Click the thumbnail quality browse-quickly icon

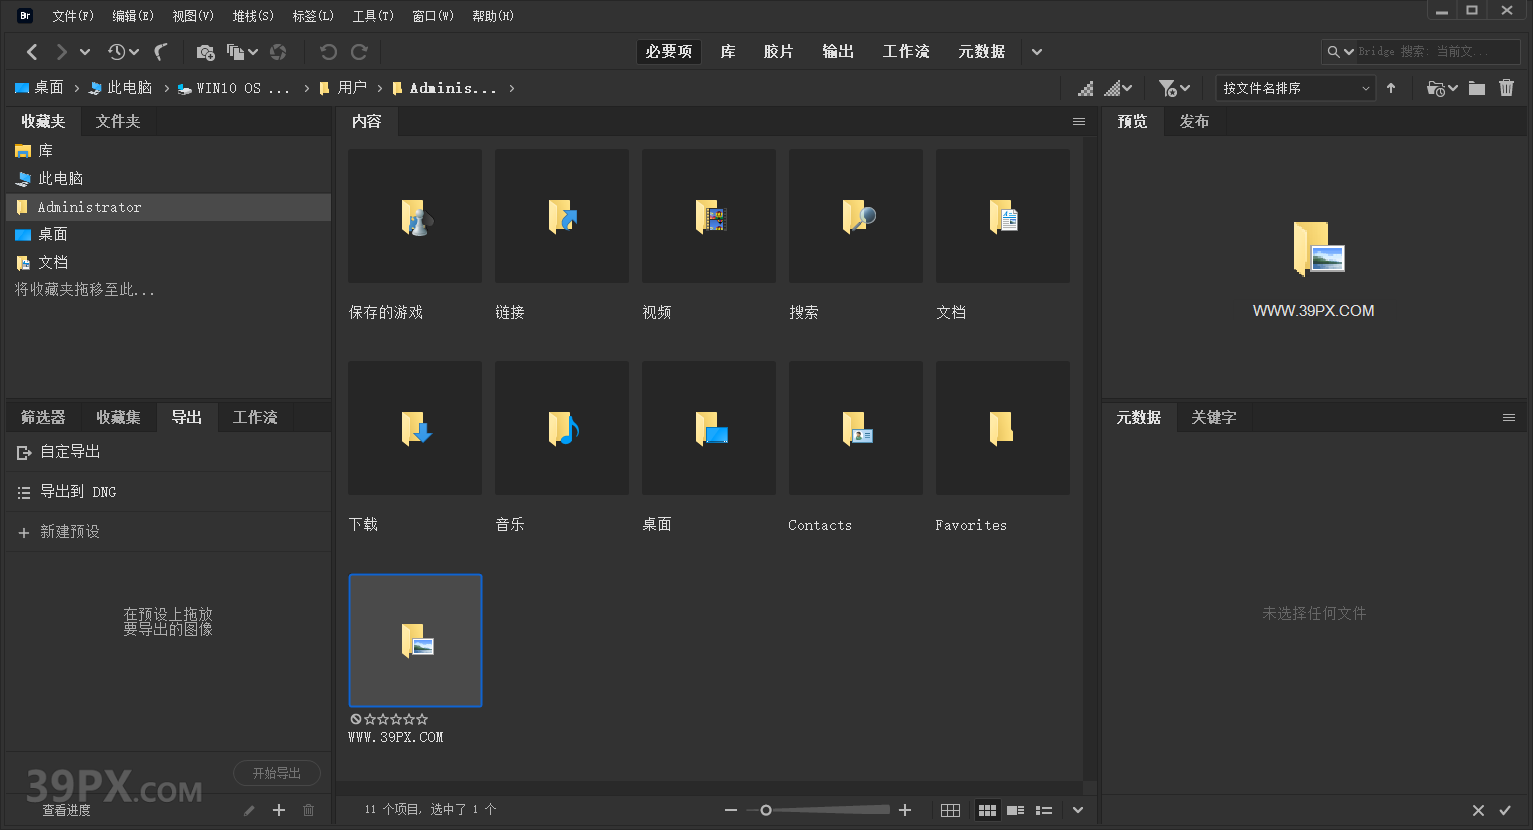[1085, 88]
